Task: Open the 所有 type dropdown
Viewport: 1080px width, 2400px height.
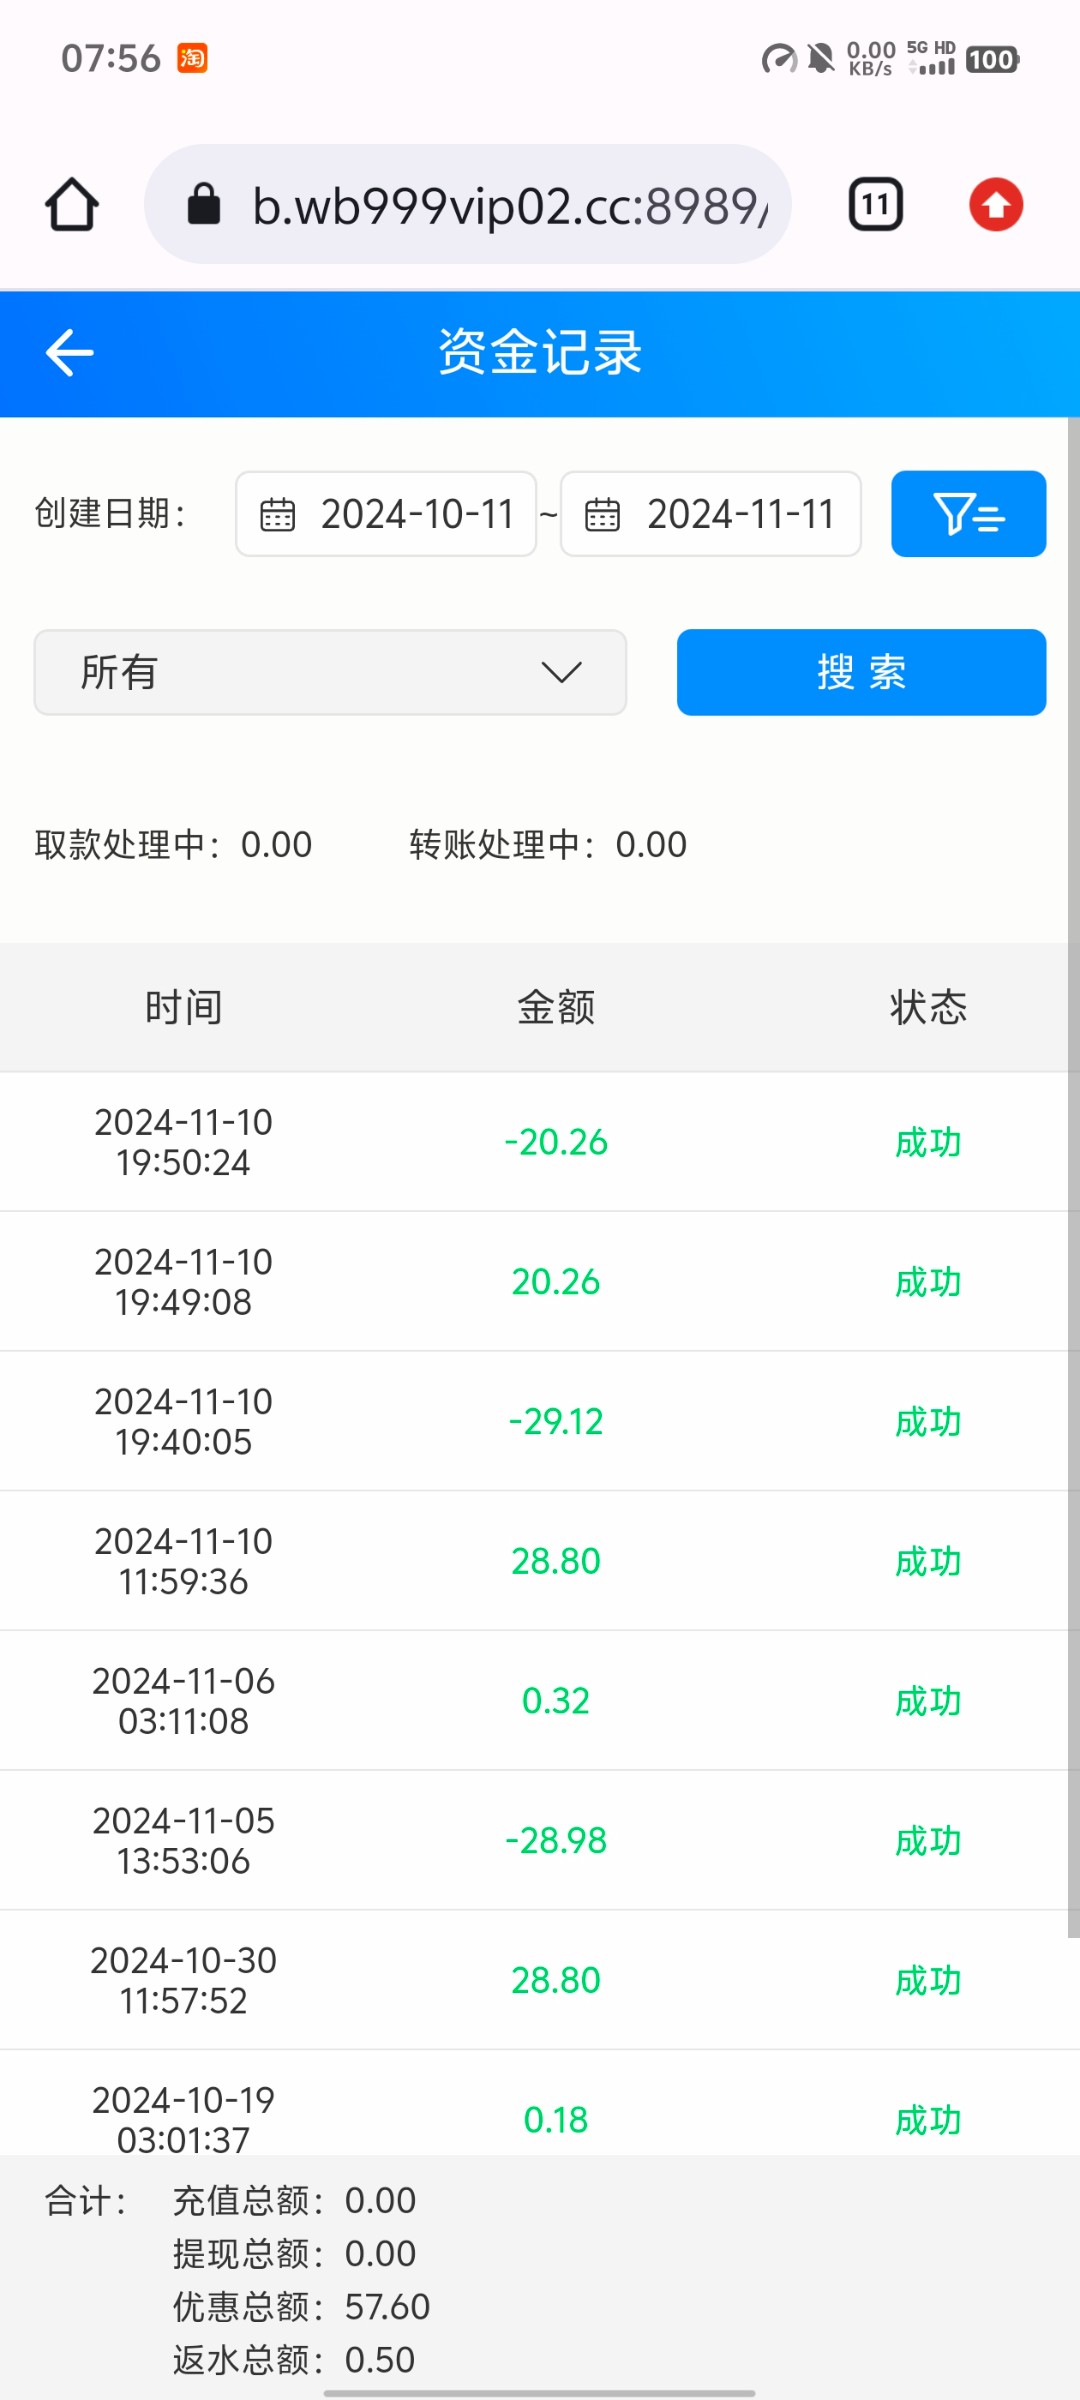Action: 330,672
